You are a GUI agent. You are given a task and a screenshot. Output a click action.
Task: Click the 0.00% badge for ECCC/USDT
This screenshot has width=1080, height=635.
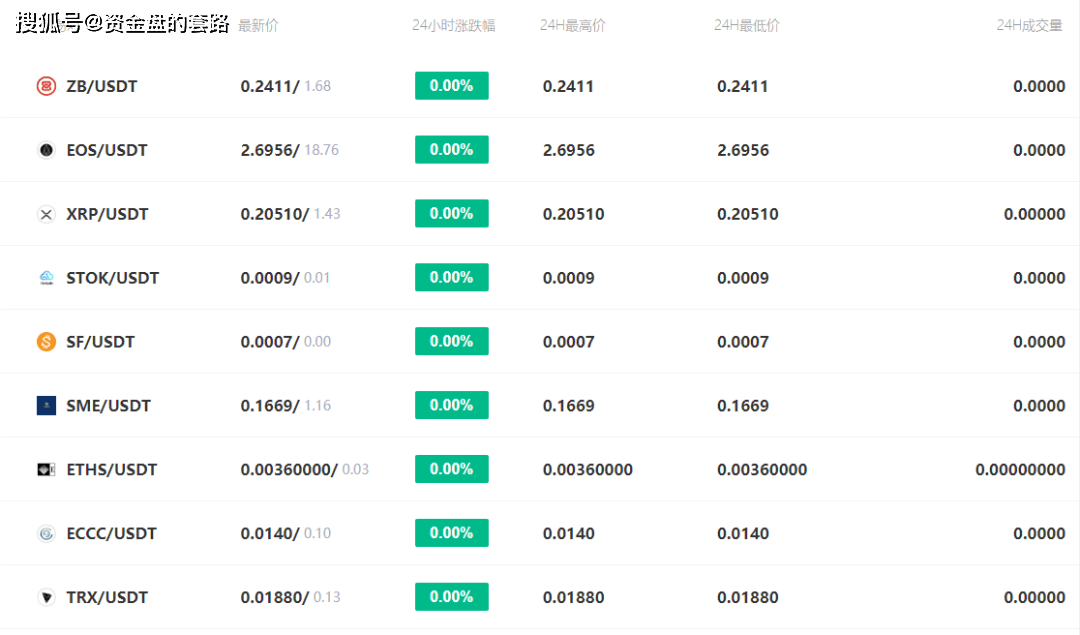(452, 533)
